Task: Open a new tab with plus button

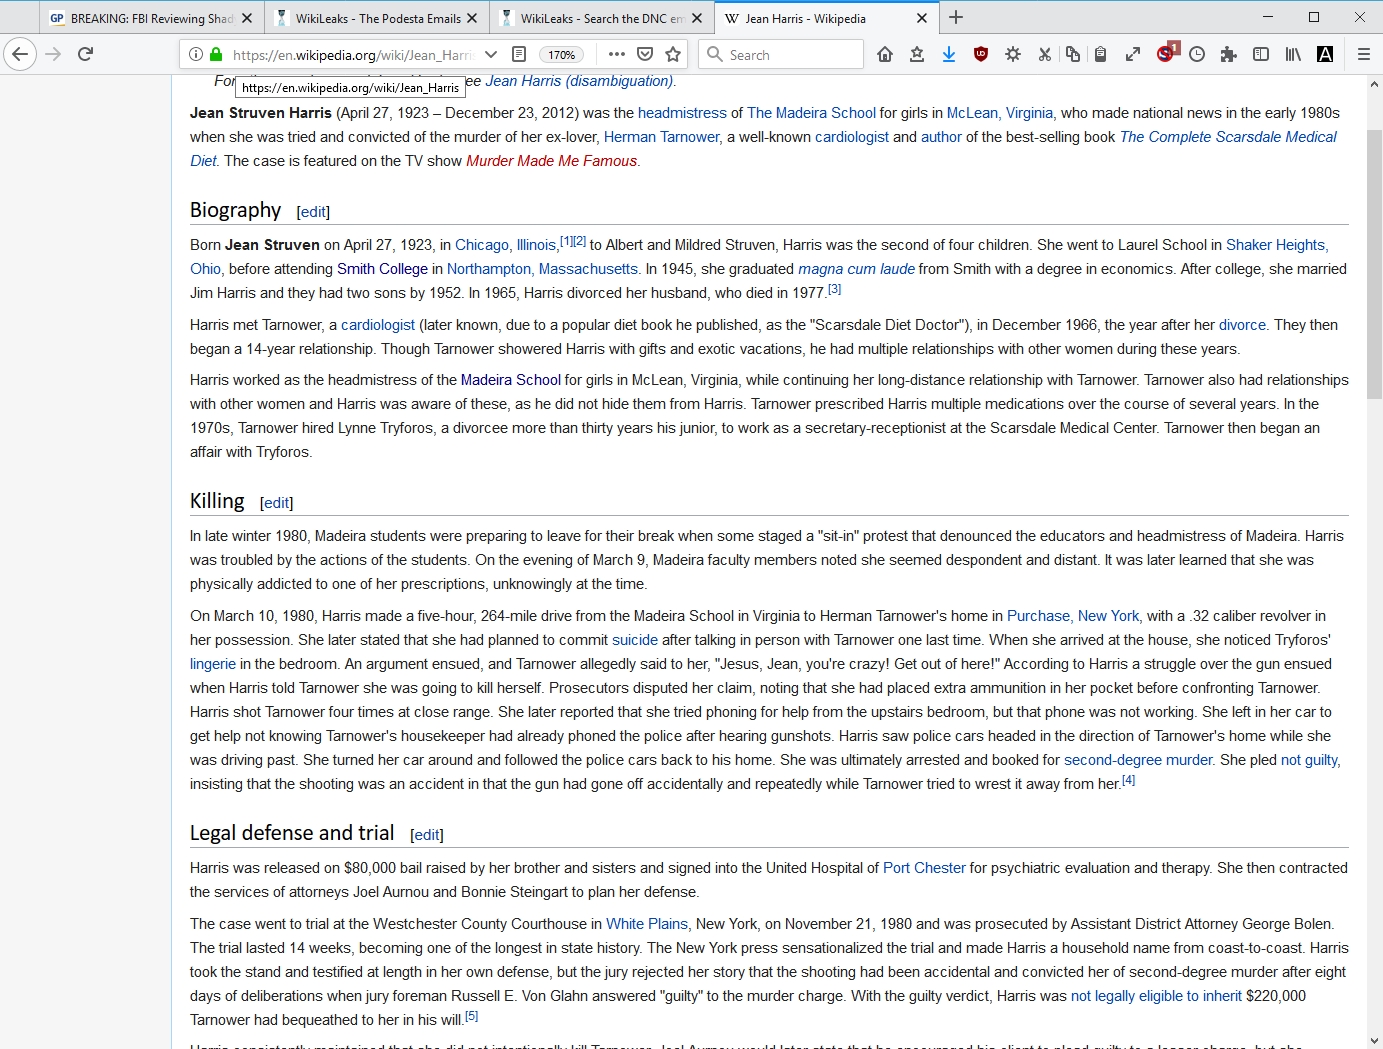Action: (956, 17)
